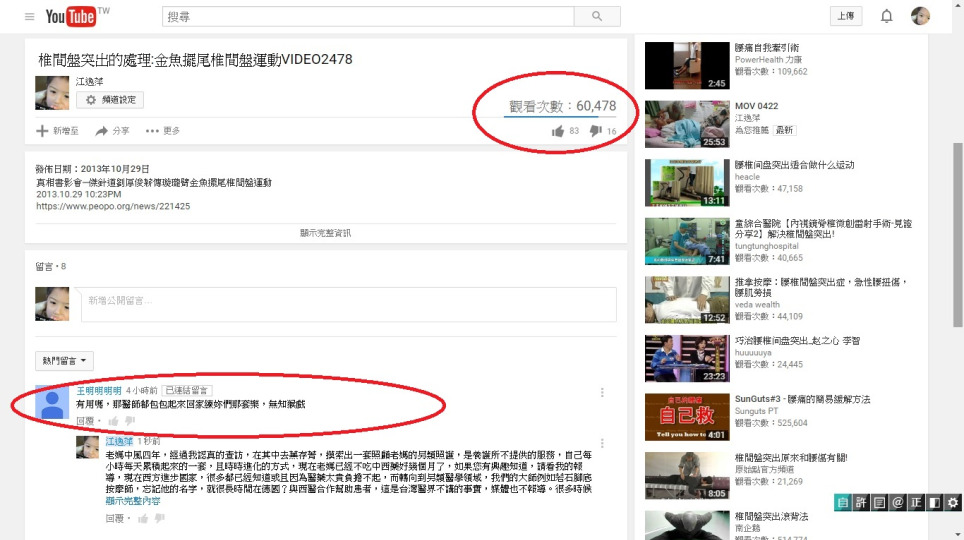The height and width of the screenshot is (540, 964).
Task: Click the 新增公開留言 comment box
Action: [x=348, y=304]
